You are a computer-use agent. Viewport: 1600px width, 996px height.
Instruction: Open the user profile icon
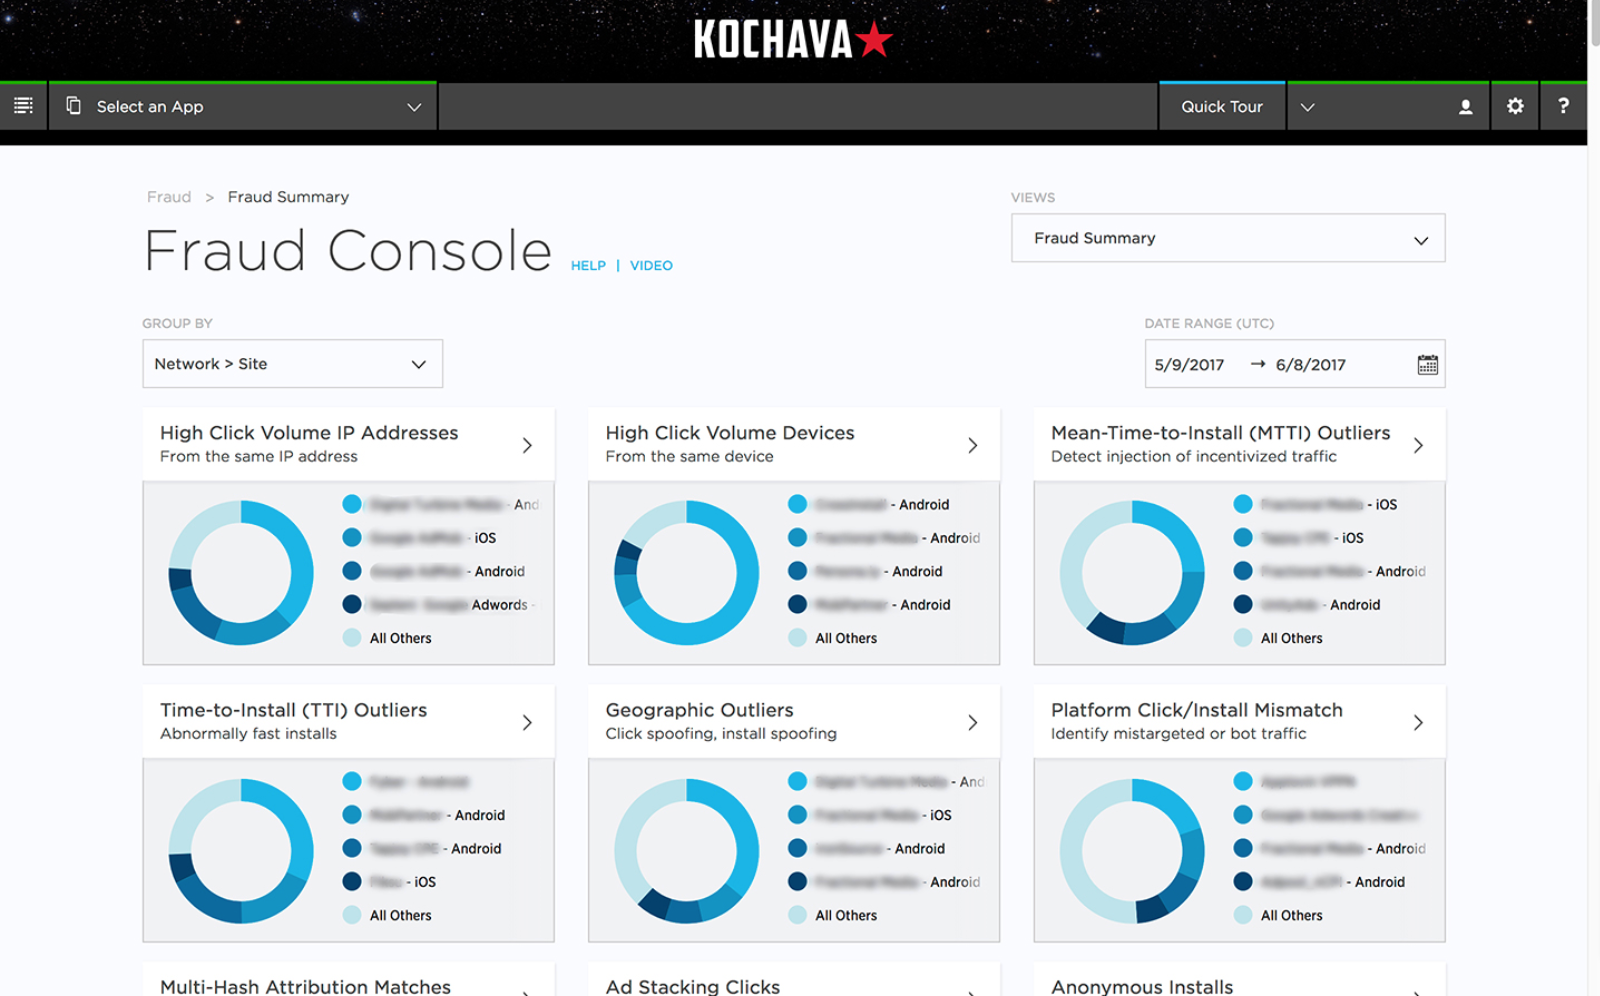click(1465, 107)
